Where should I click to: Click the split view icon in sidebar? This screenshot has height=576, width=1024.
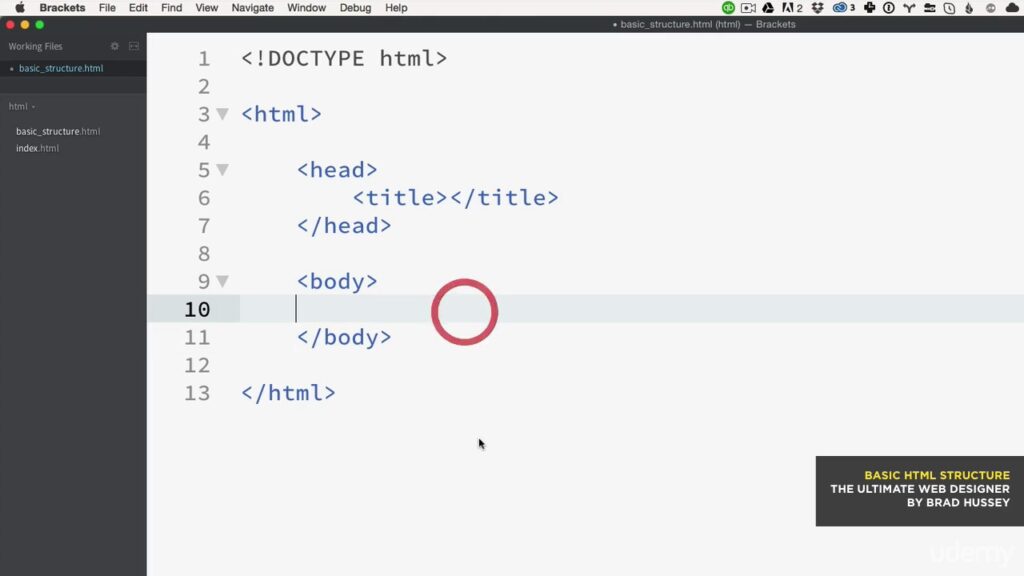tap(134, 46)
